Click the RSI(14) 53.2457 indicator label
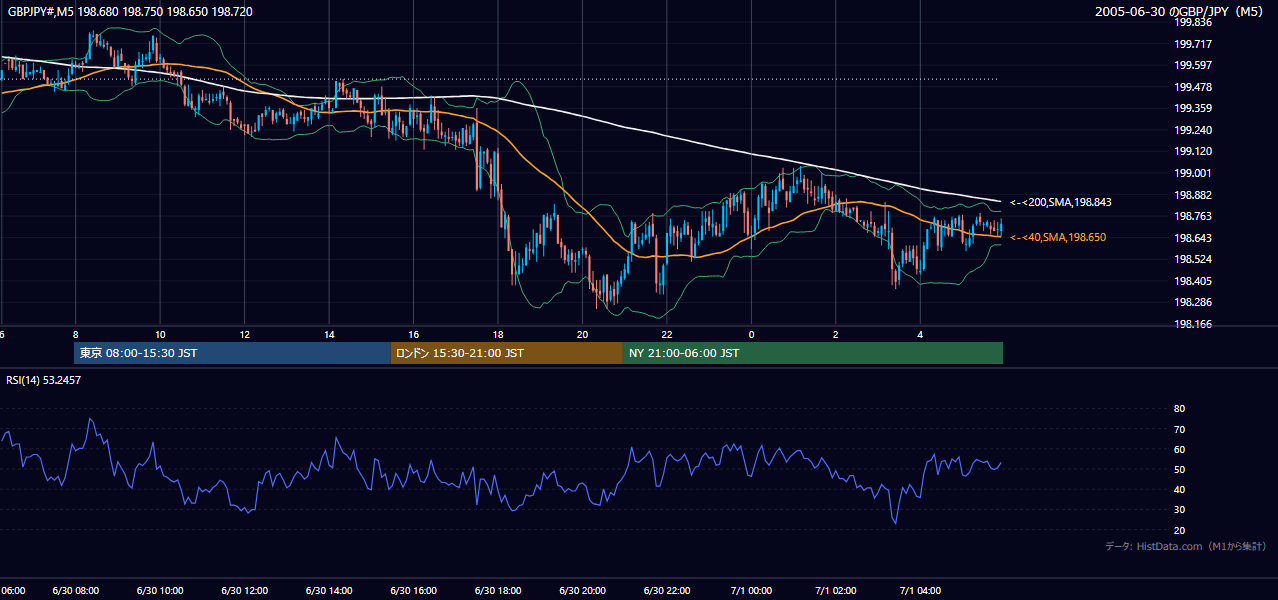The width and height of the screenshot is (1278, 600). coord(44,380)
